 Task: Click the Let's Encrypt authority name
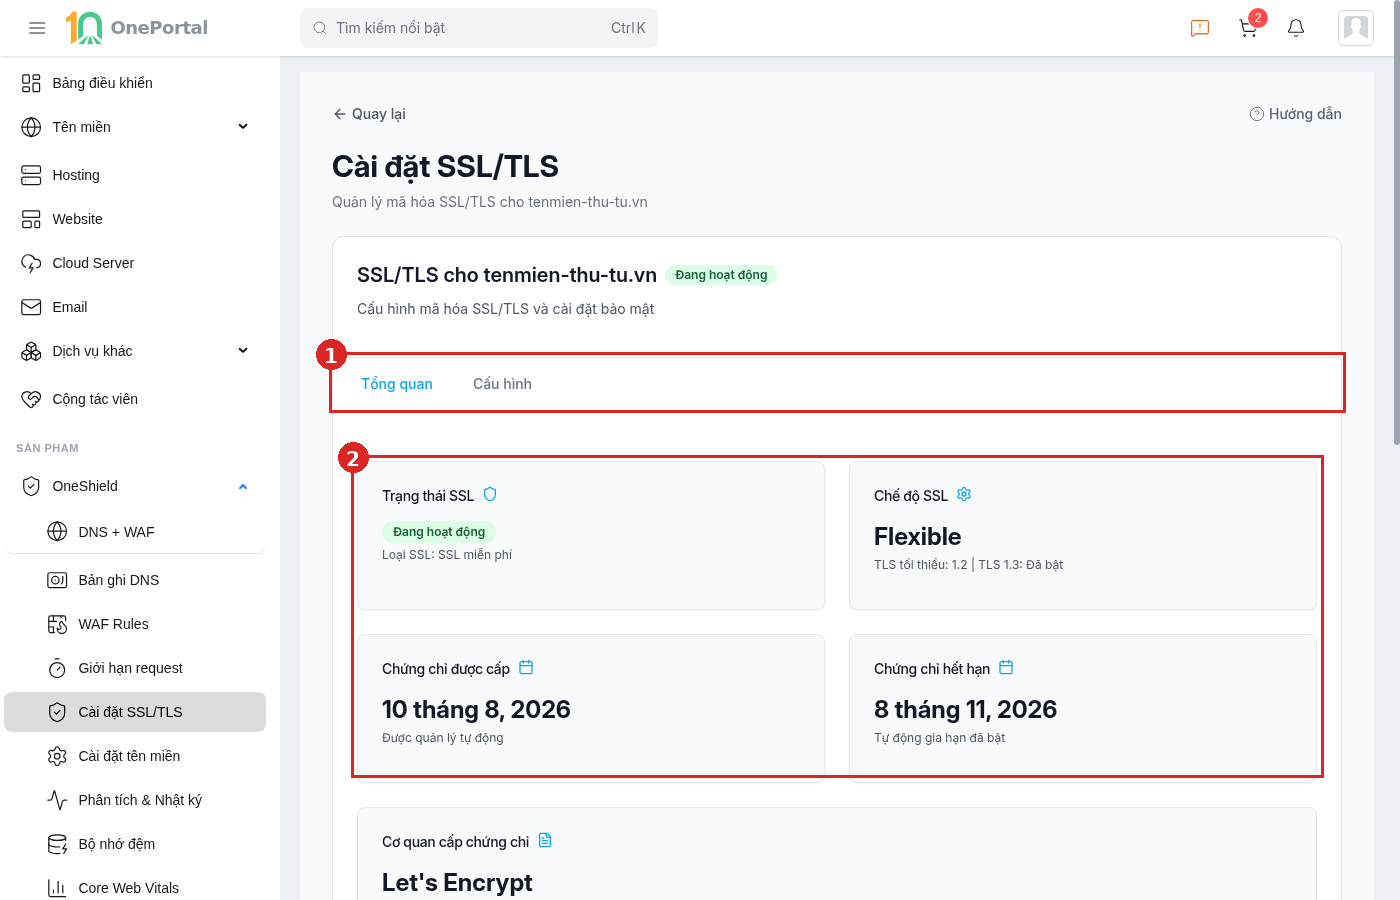457,882
